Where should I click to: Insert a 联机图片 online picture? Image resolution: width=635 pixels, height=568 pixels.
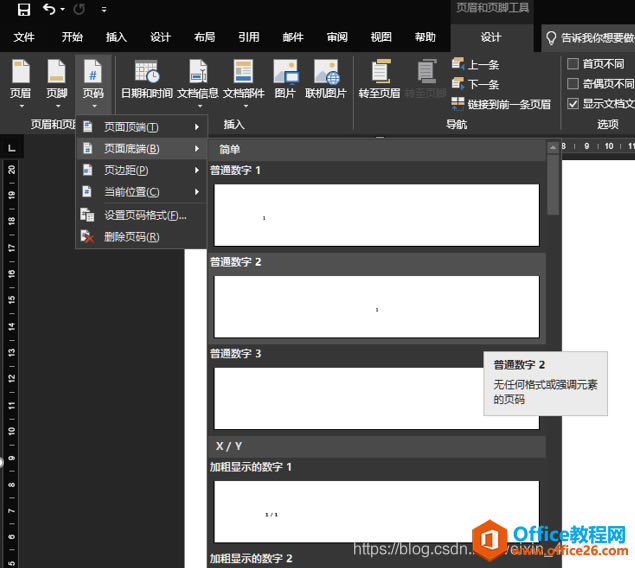[326, 79]
